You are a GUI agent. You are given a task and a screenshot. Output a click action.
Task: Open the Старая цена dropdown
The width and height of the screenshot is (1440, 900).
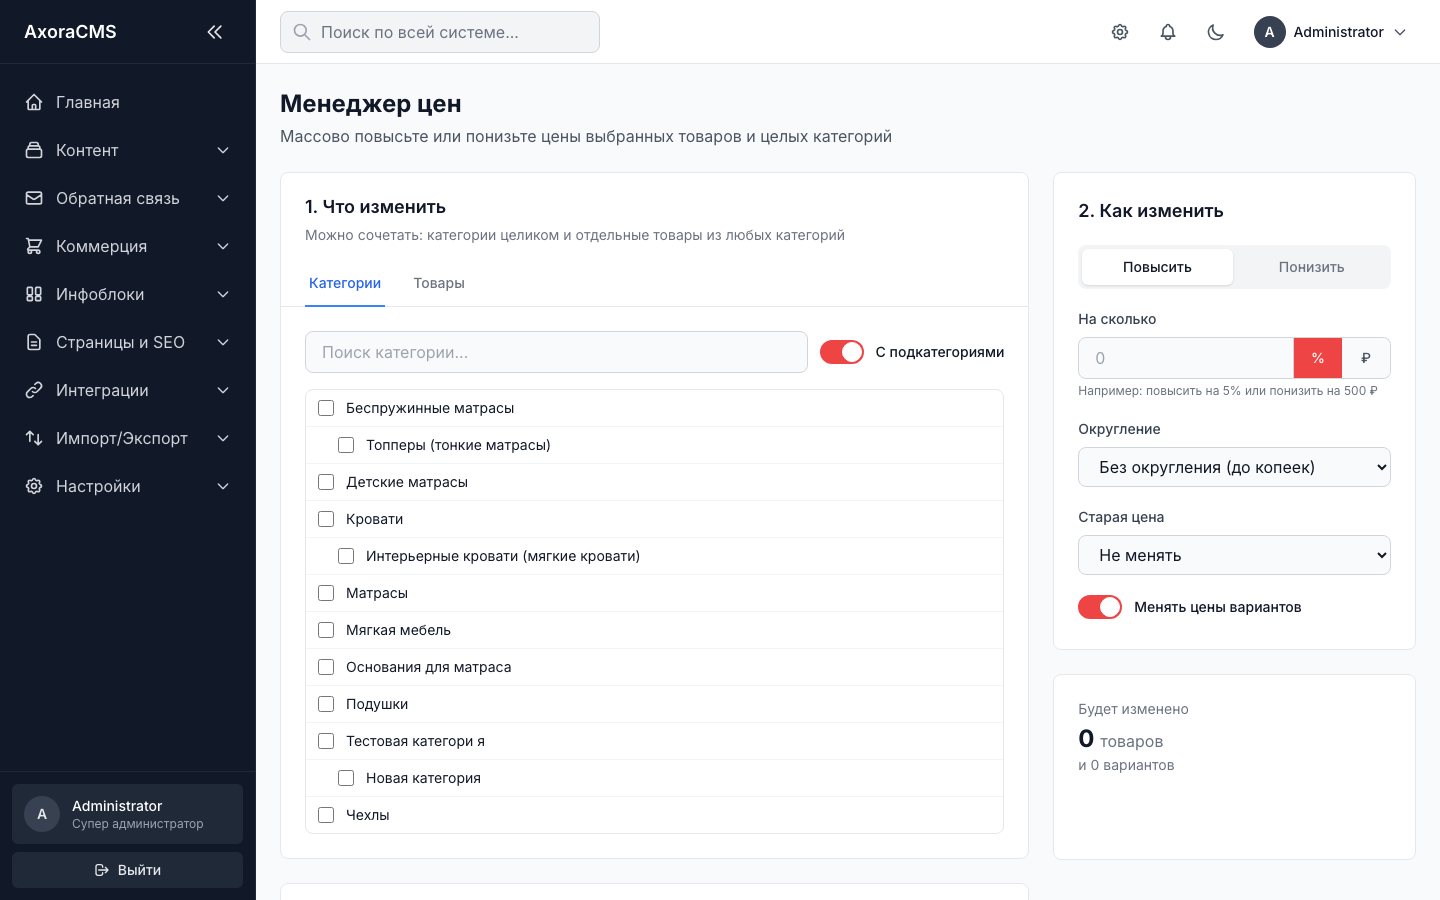(1234, 555)
